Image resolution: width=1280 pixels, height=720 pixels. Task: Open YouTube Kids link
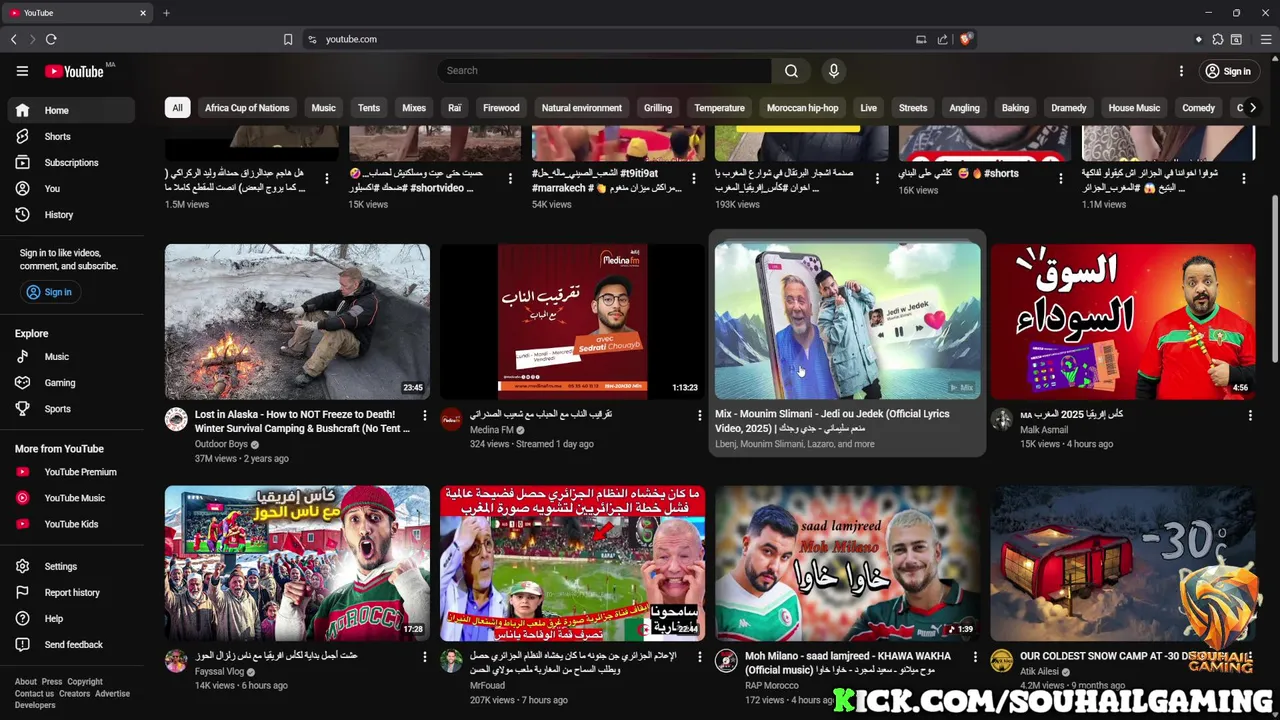click(70, 524)
